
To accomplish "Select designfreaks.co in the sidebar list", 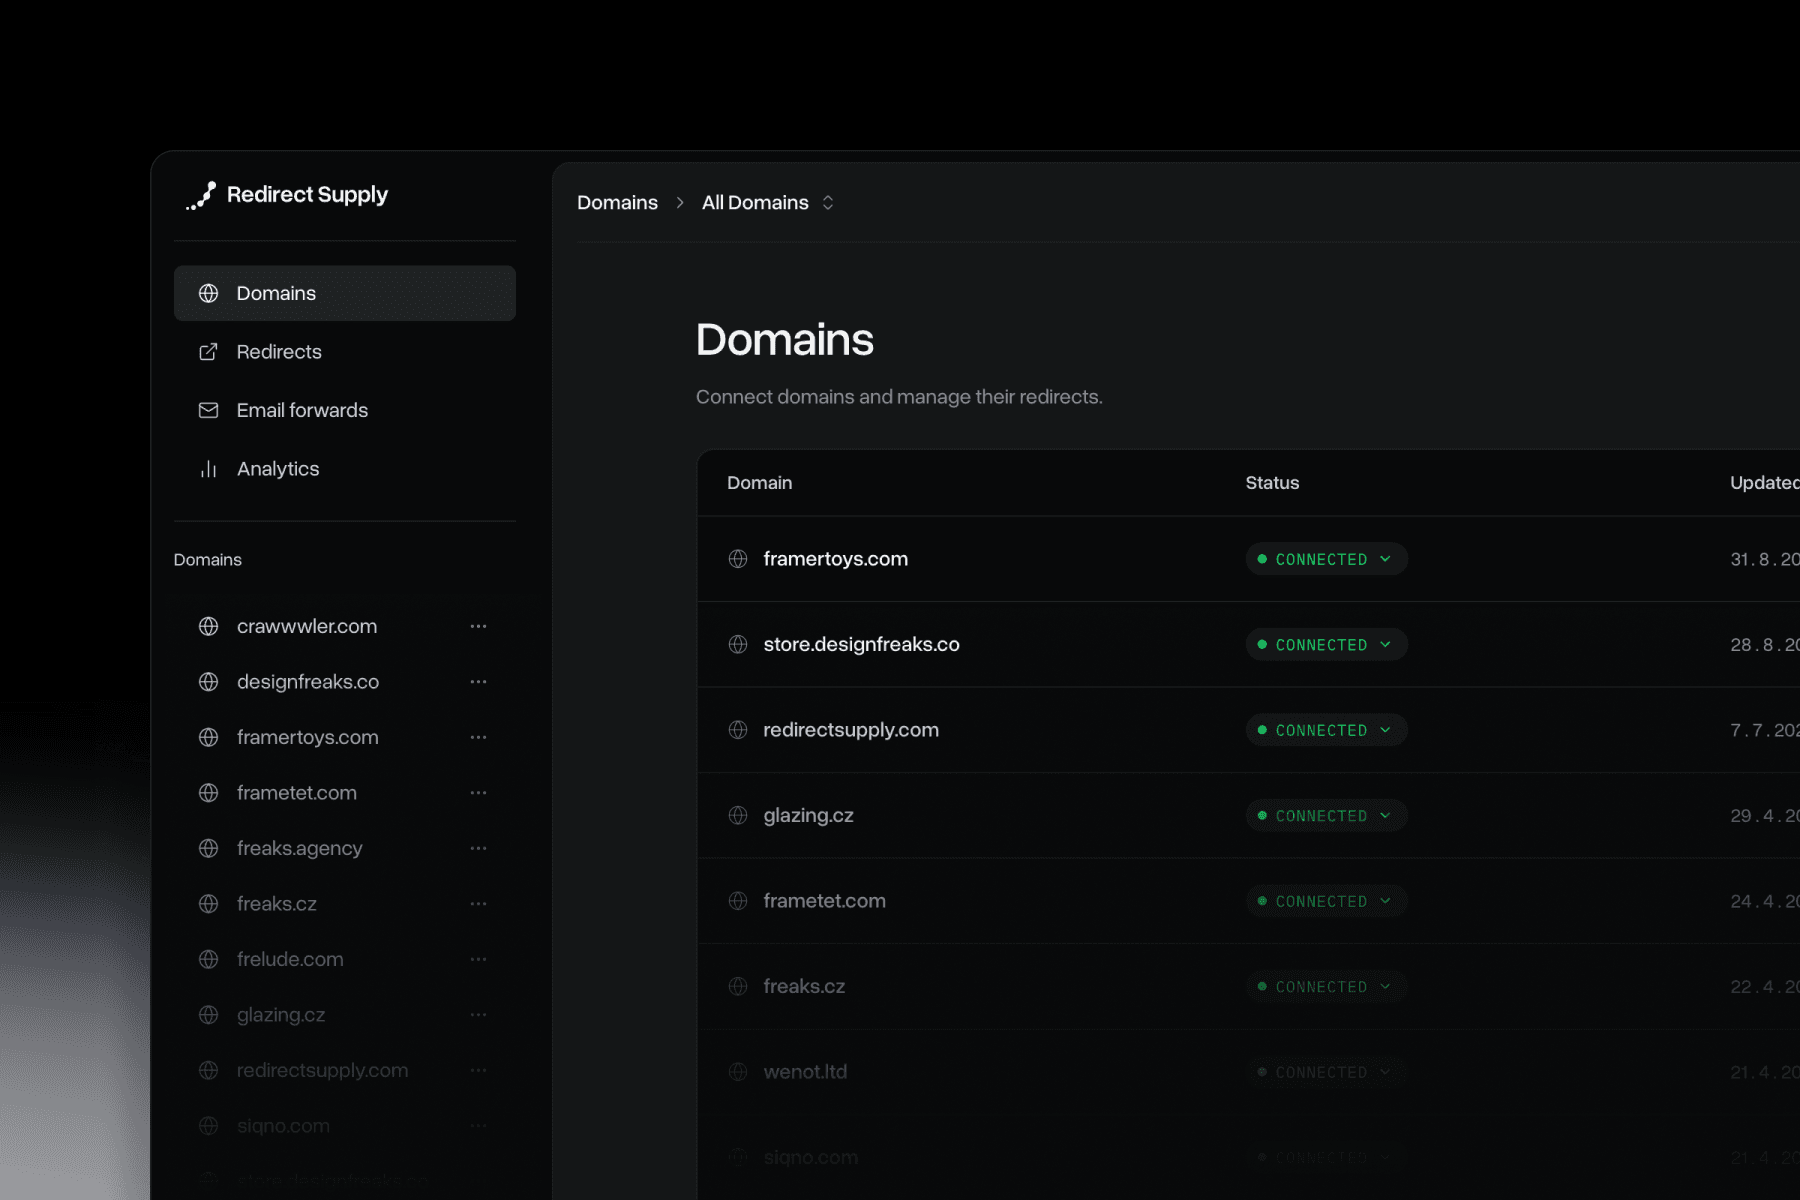I will (x=308, y=682).
